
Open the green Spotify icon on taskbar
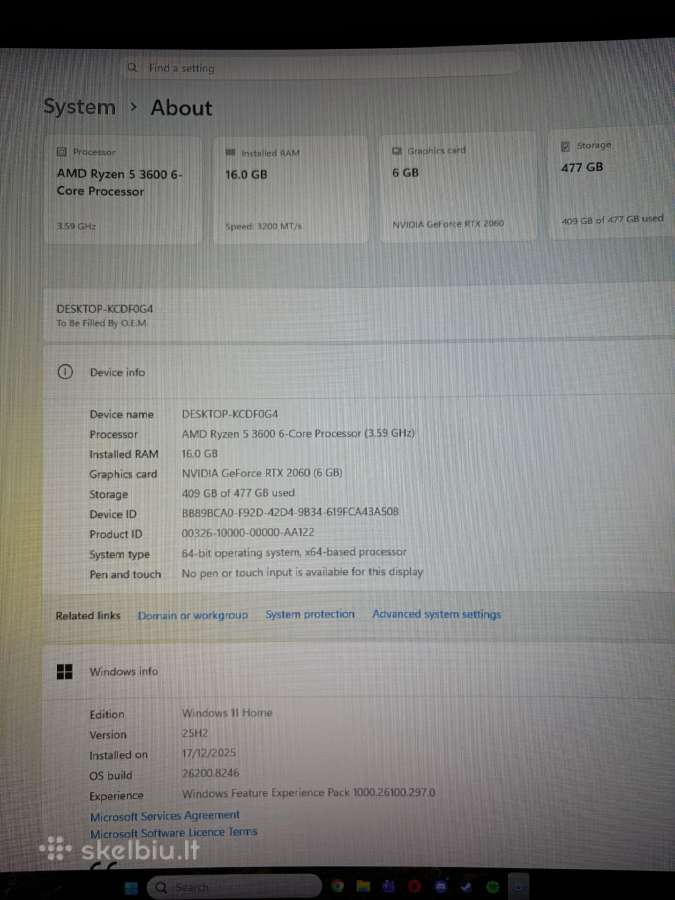point(493,887)
